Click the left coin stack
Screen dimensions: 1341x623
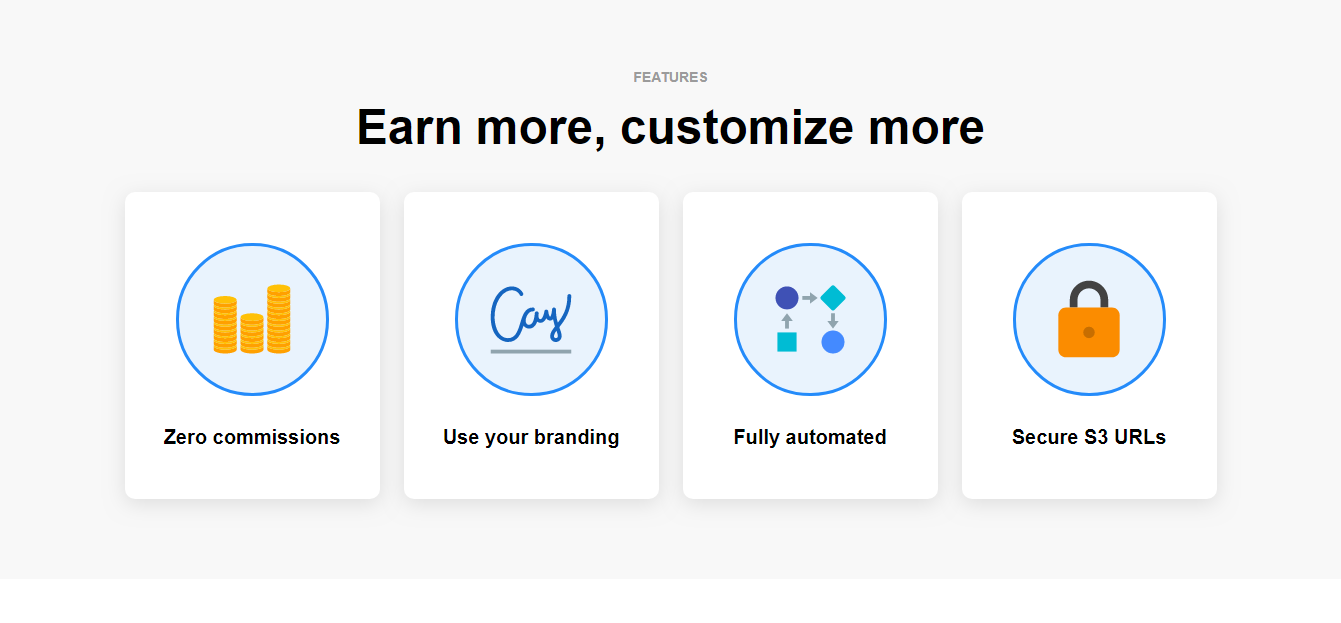[x=225, y=325]
